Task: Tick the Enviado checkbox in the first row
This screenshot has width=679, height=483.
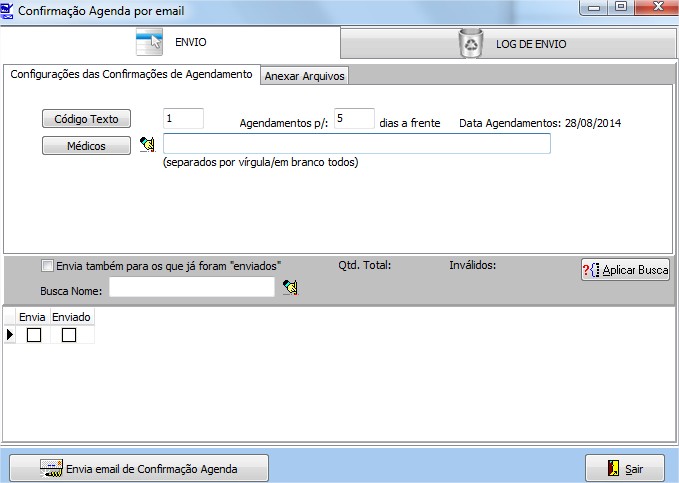Action: tap(69, 336)
